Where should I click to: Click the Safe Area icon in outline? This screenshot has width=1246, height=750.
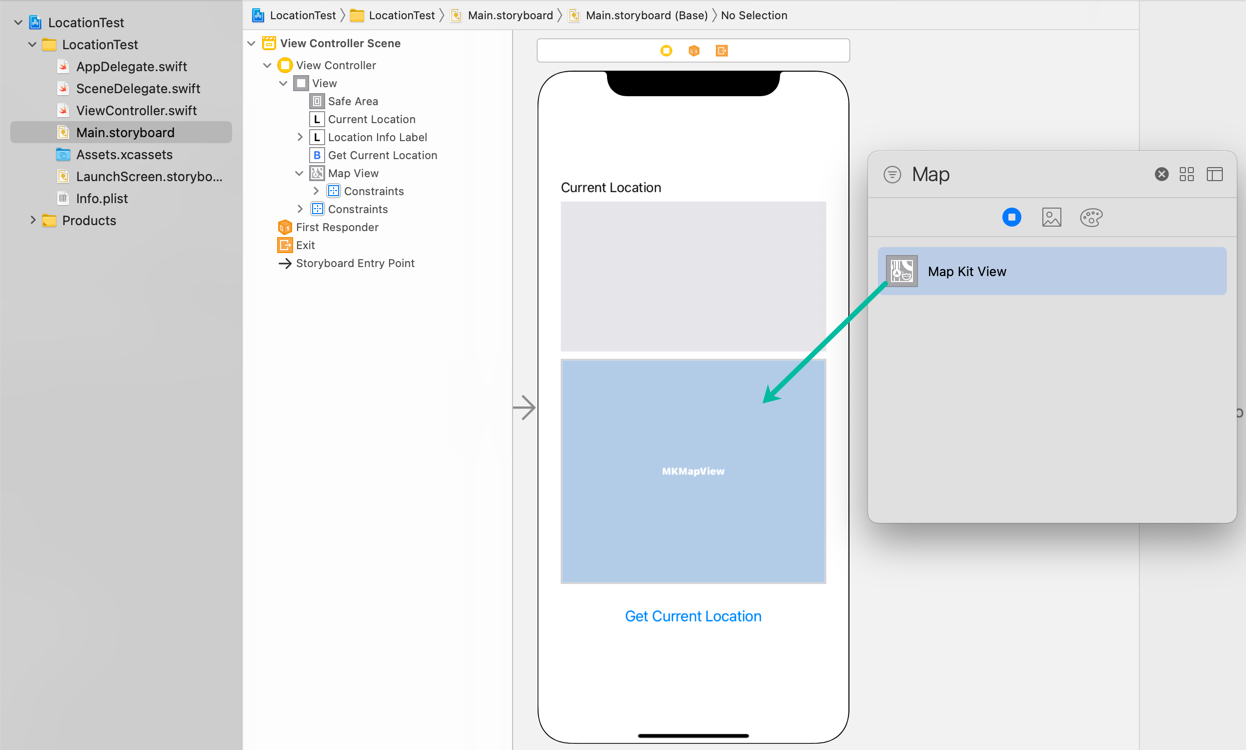317,101
